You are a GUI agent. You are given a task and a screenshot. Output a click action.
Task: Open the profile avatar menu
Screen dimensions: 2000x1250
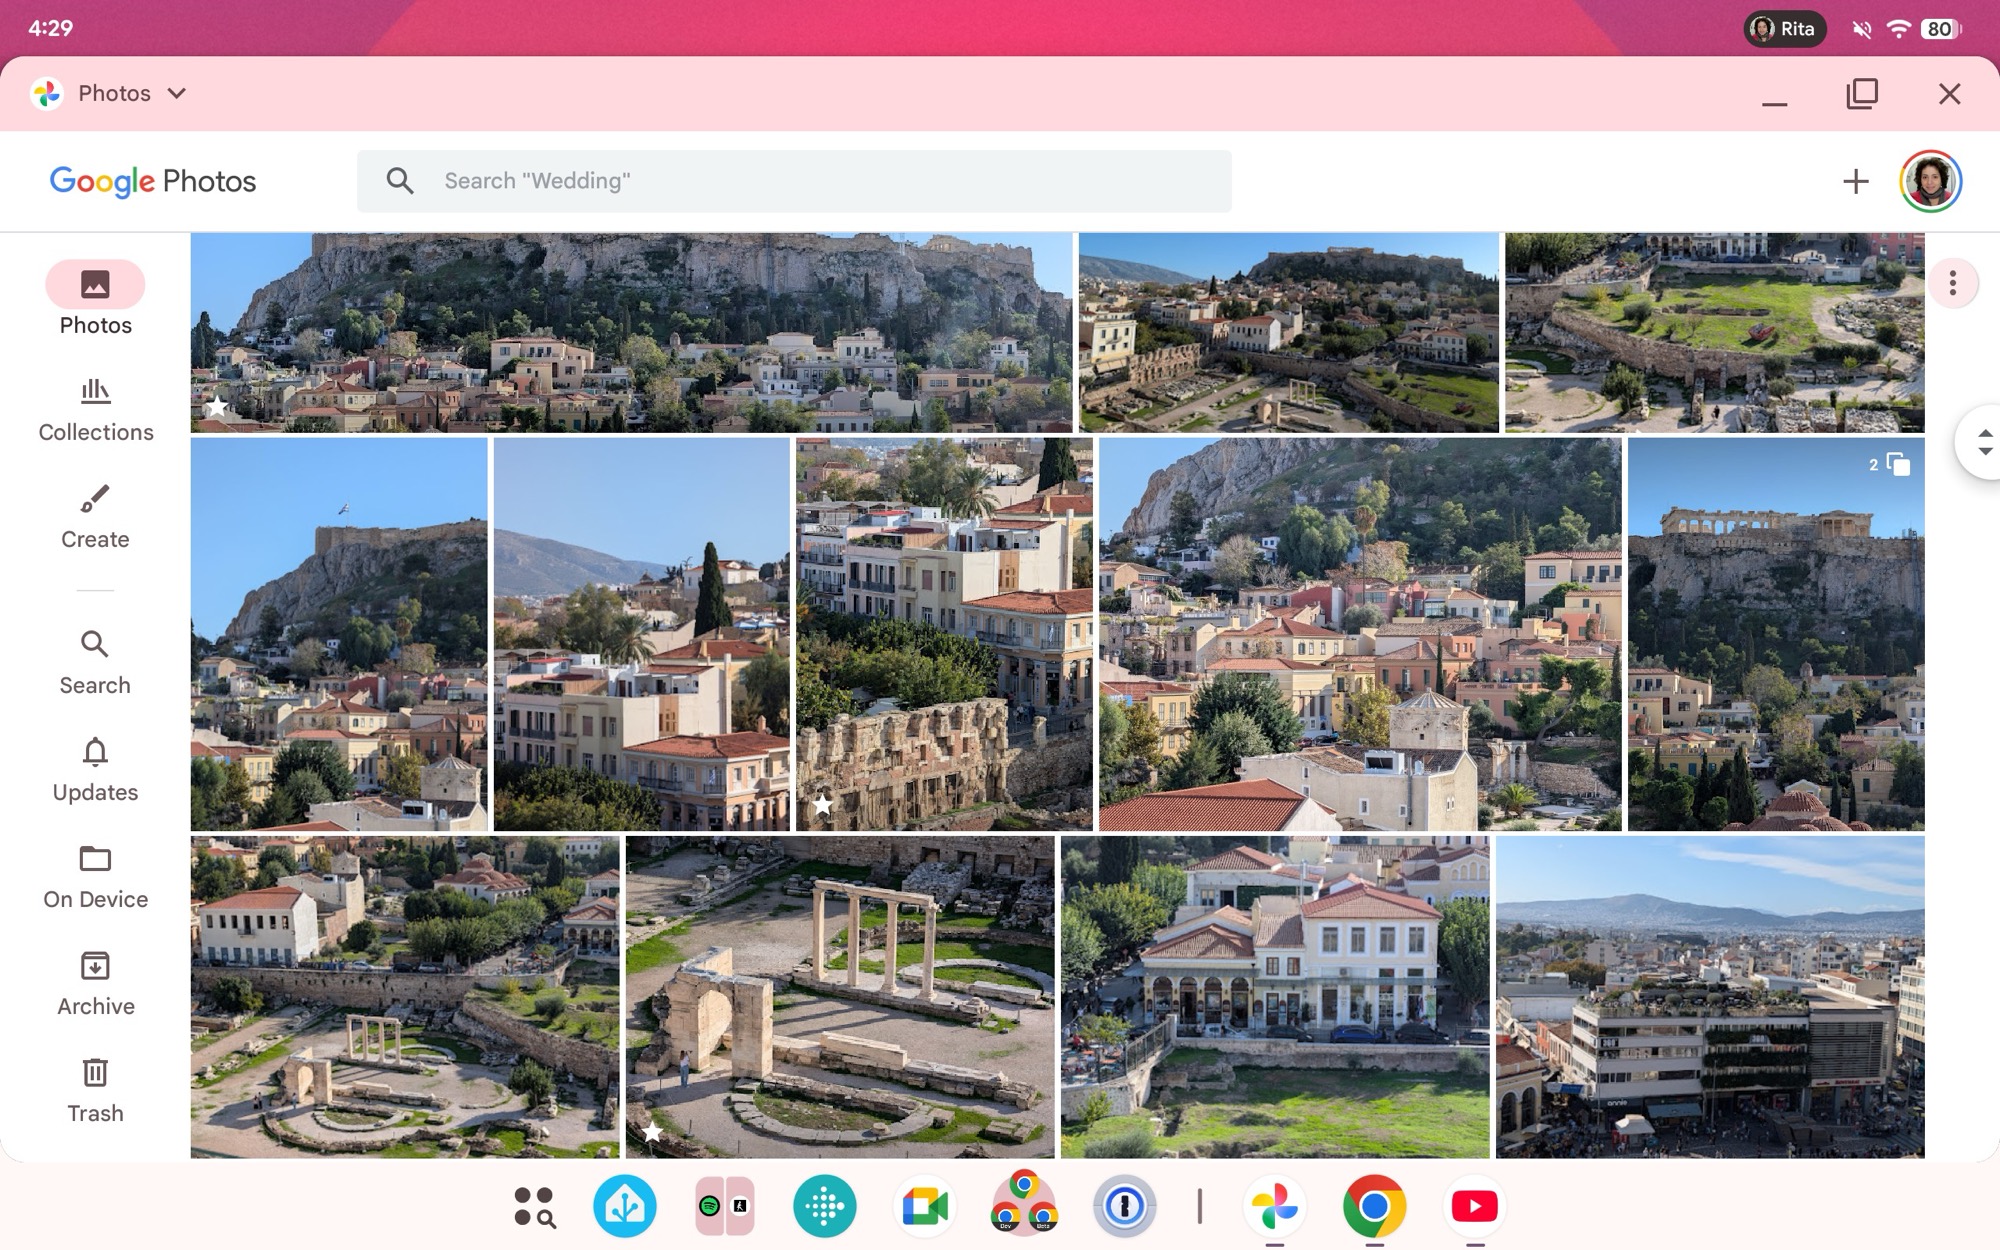(x=1931, y=181)
